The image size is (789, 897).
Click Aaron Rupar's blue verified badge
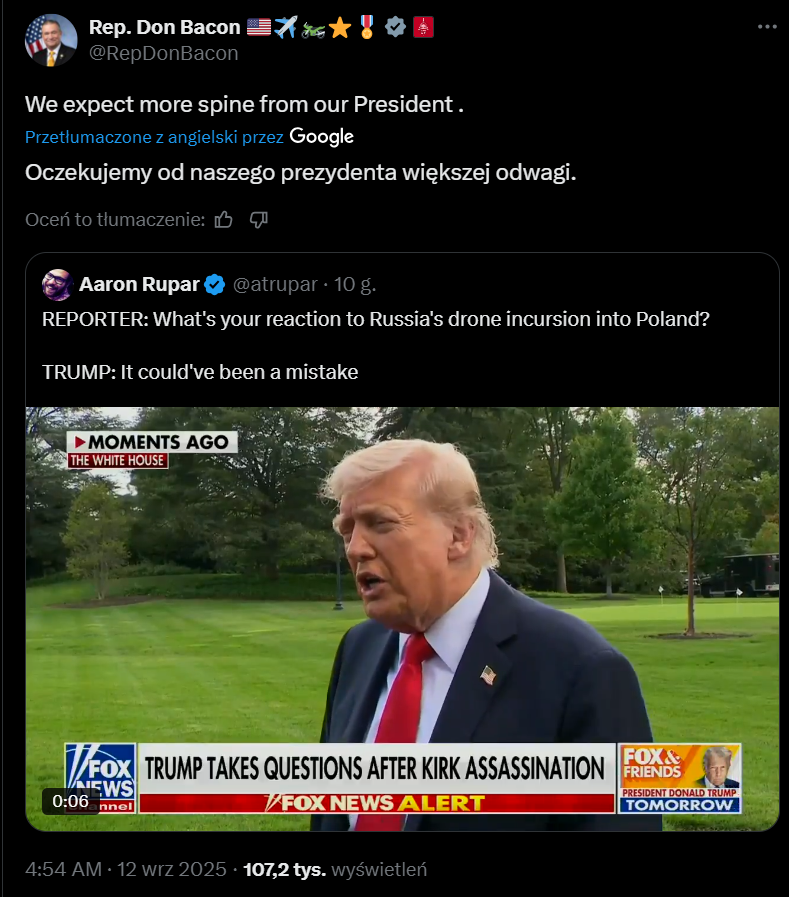point(215,284)
